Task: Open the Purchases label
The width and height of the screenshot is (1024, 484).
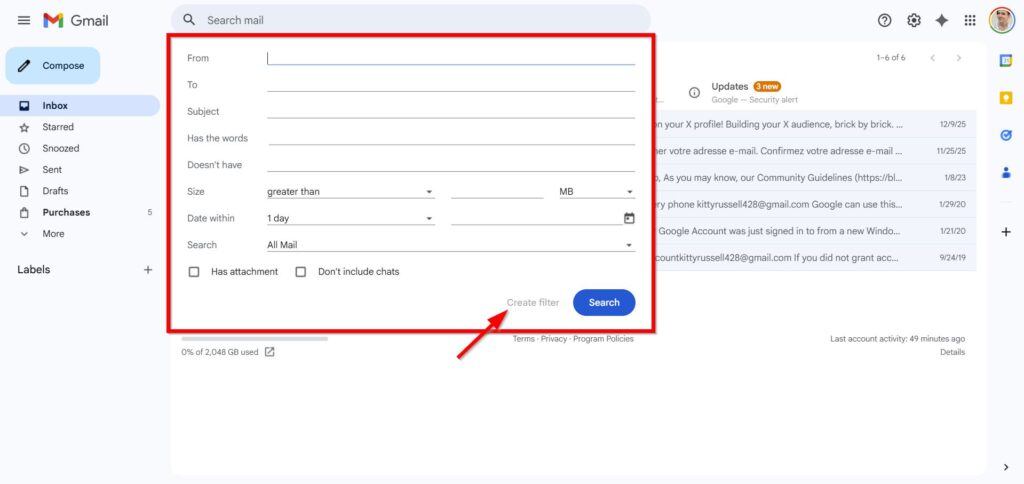Action: (80, 212)
